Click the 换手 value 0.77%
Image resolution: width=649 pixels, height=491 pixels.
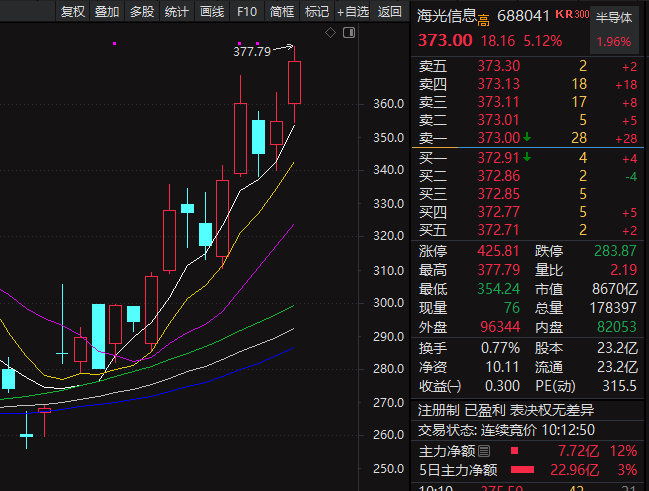tap(500, 349)
